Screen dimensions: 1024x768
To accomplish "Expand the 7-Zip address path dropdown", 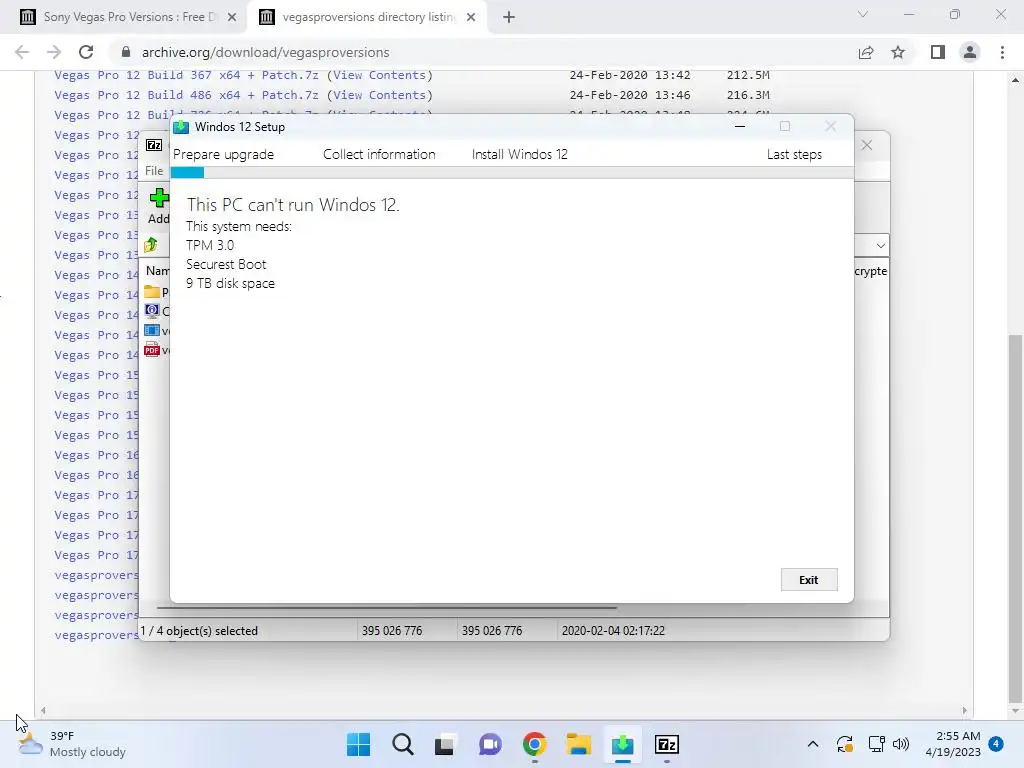I will (x=880, y=246).
